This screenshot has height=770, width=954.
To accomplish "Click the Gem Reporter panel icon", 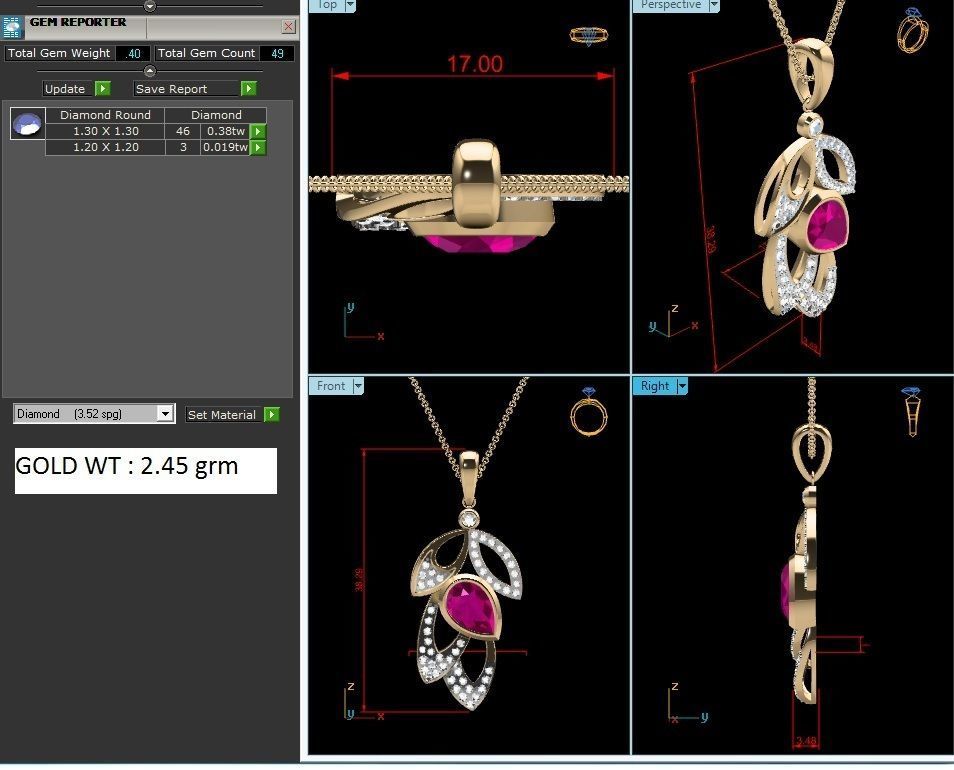I will tap(12, 27).
